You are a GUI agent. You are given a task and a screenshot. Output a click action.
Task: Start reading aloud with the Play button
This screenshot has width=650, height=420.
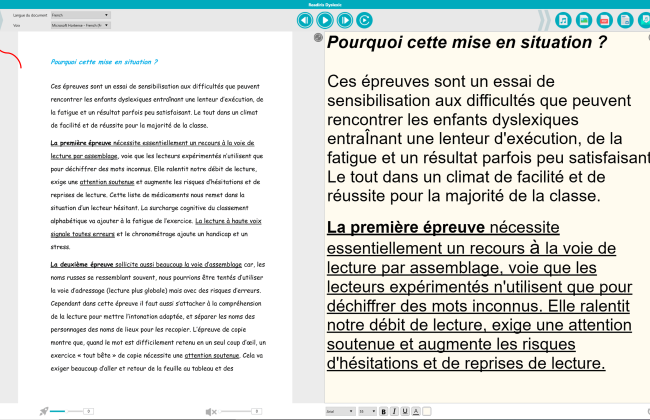pos(325,20)
